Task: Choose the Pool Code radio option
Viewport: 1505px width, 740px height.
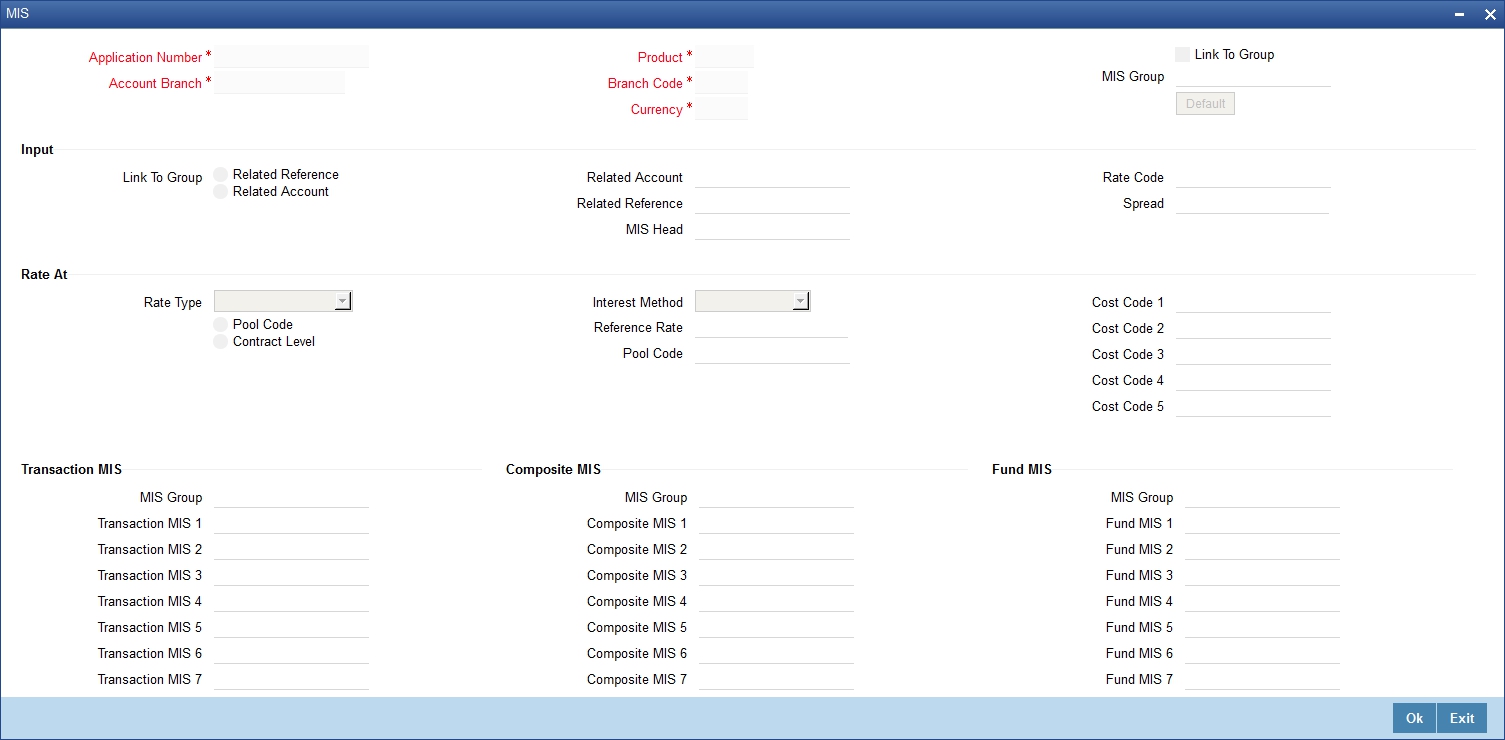Action: [x=221, y=324]
